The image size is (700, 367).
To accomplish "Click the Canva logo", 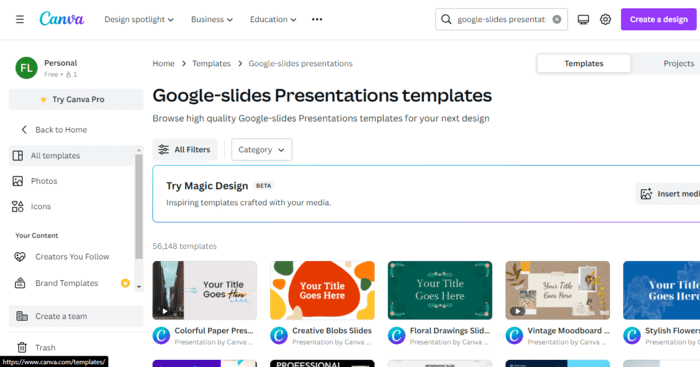I will [62, 19].
